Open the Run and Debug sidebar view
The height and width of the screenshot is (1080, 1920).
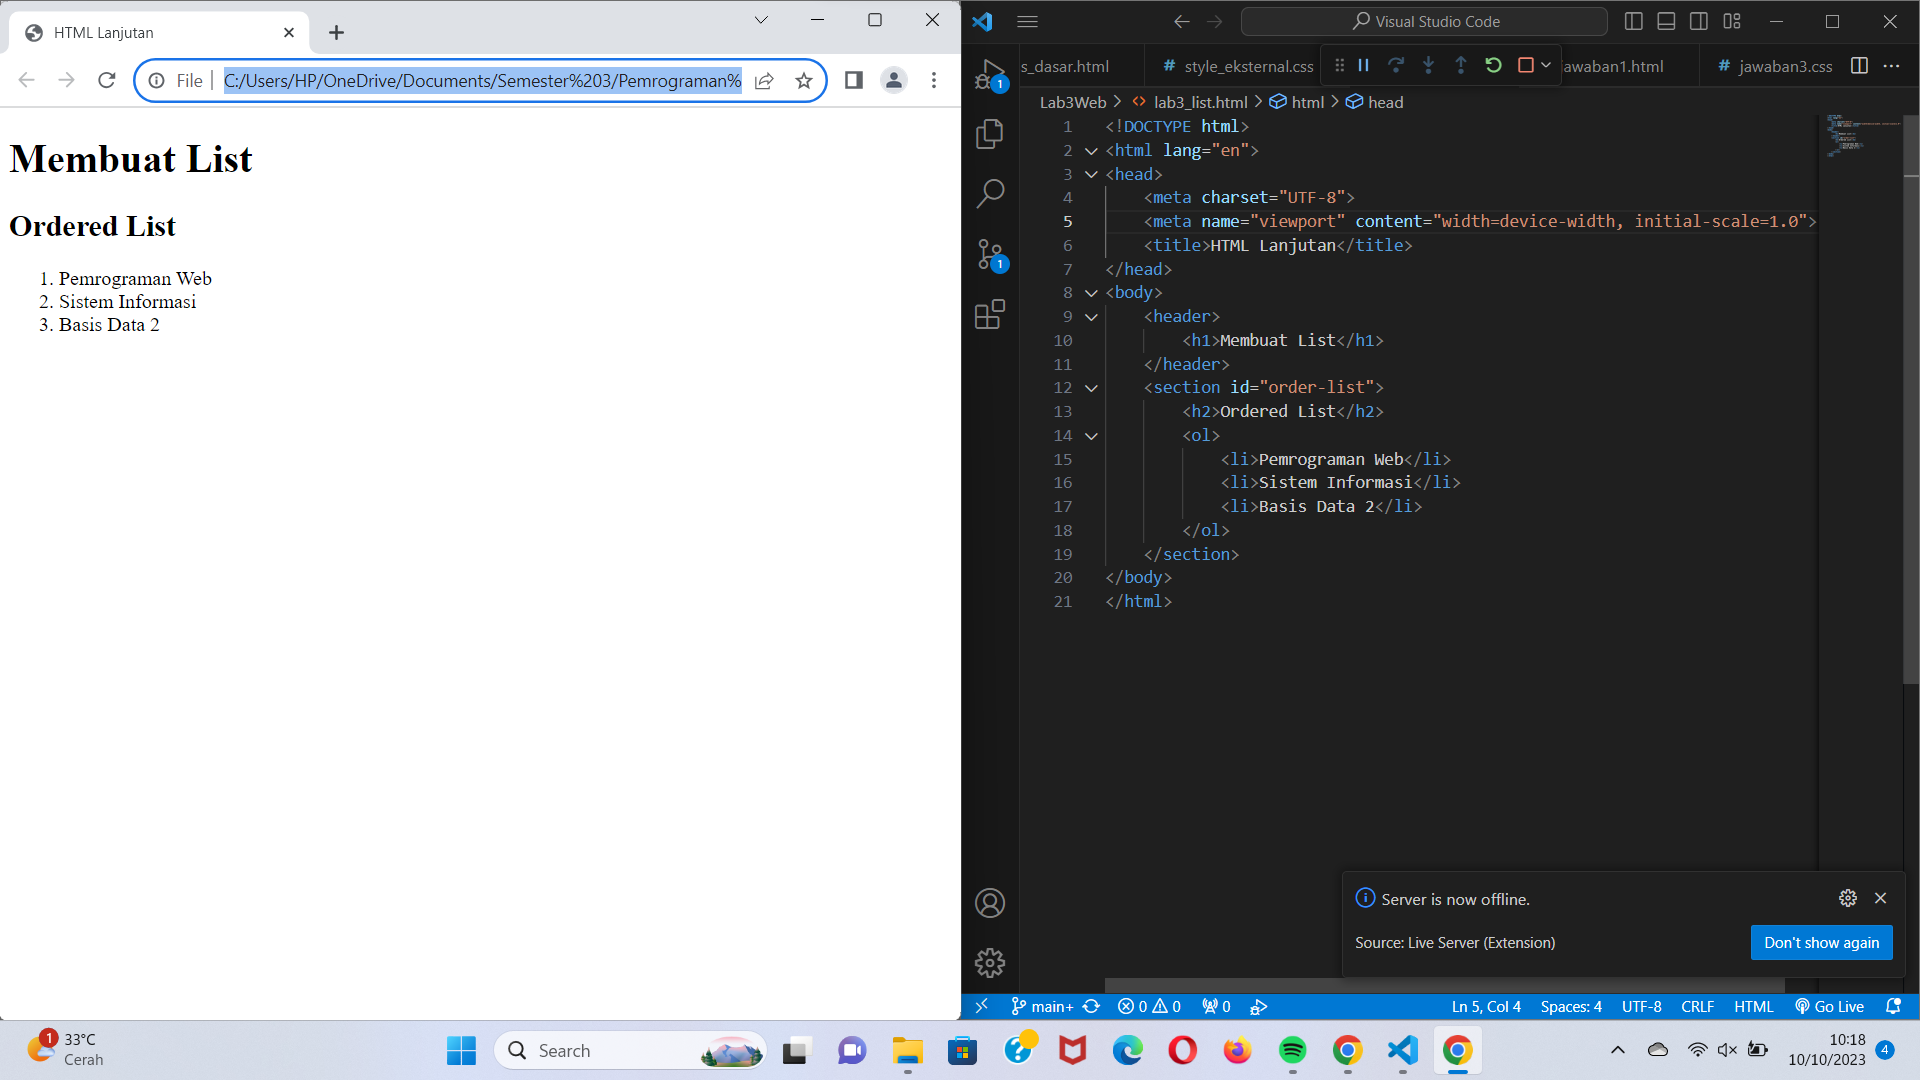(990, 75)
